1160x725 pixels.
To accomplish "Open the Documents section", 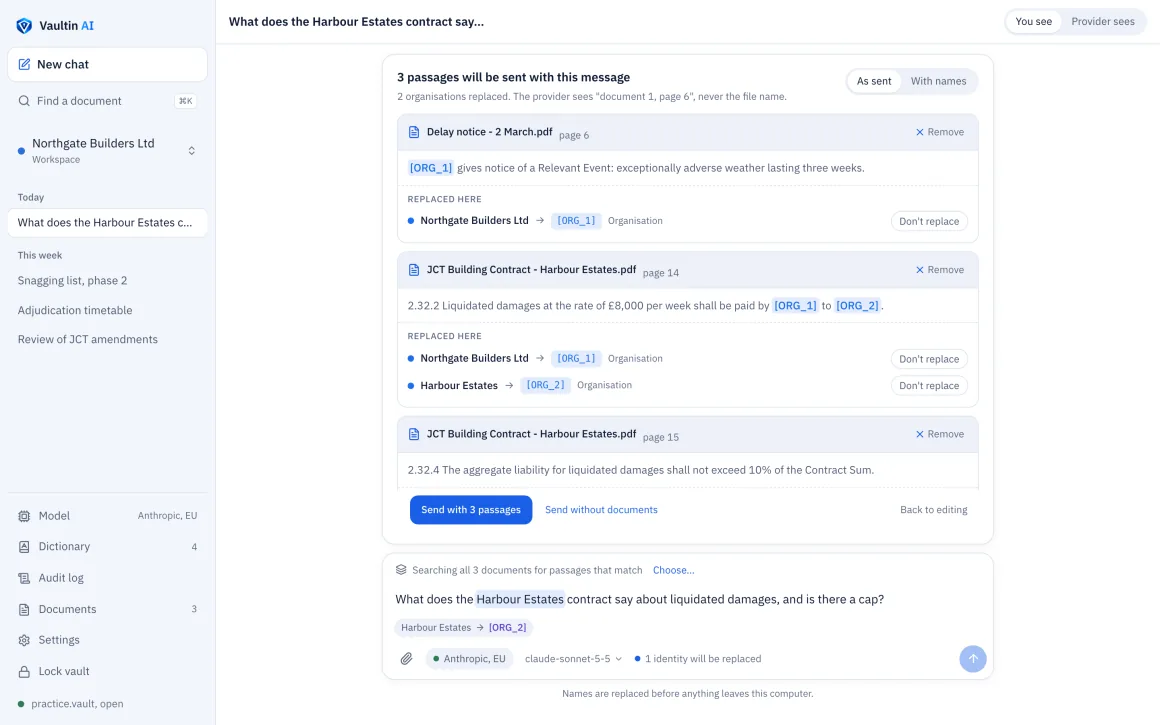I will click(107, 610).
